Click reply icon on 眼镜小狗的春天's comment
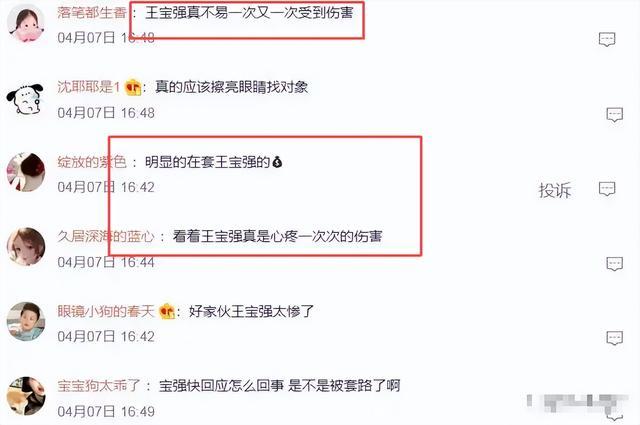Viewport: 640px width, 425px height. click(614, 338)
